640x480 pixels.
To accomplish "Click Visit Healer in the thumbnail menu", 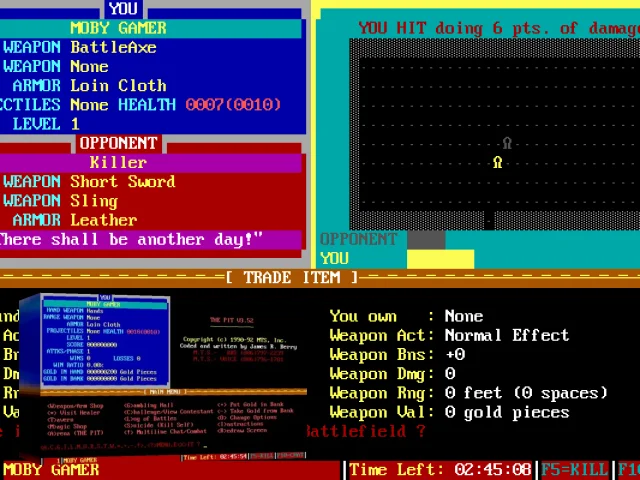I will click(x=74, y=413).
